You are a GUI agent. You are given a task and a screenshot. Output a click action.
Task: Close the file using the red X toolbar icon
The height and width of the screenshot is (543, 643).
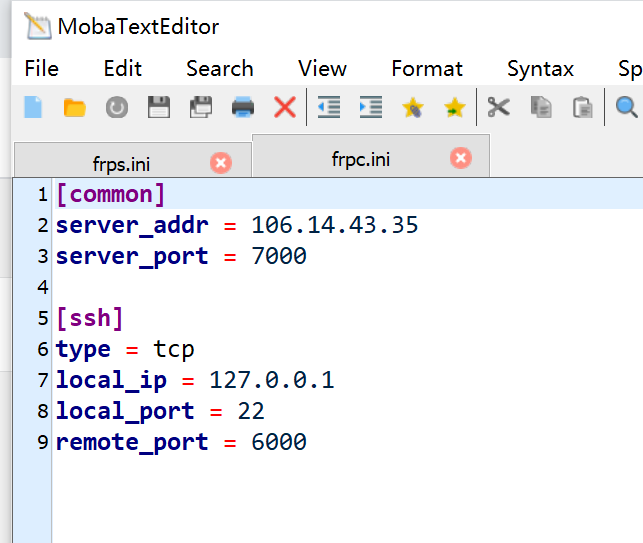[285, 107]
